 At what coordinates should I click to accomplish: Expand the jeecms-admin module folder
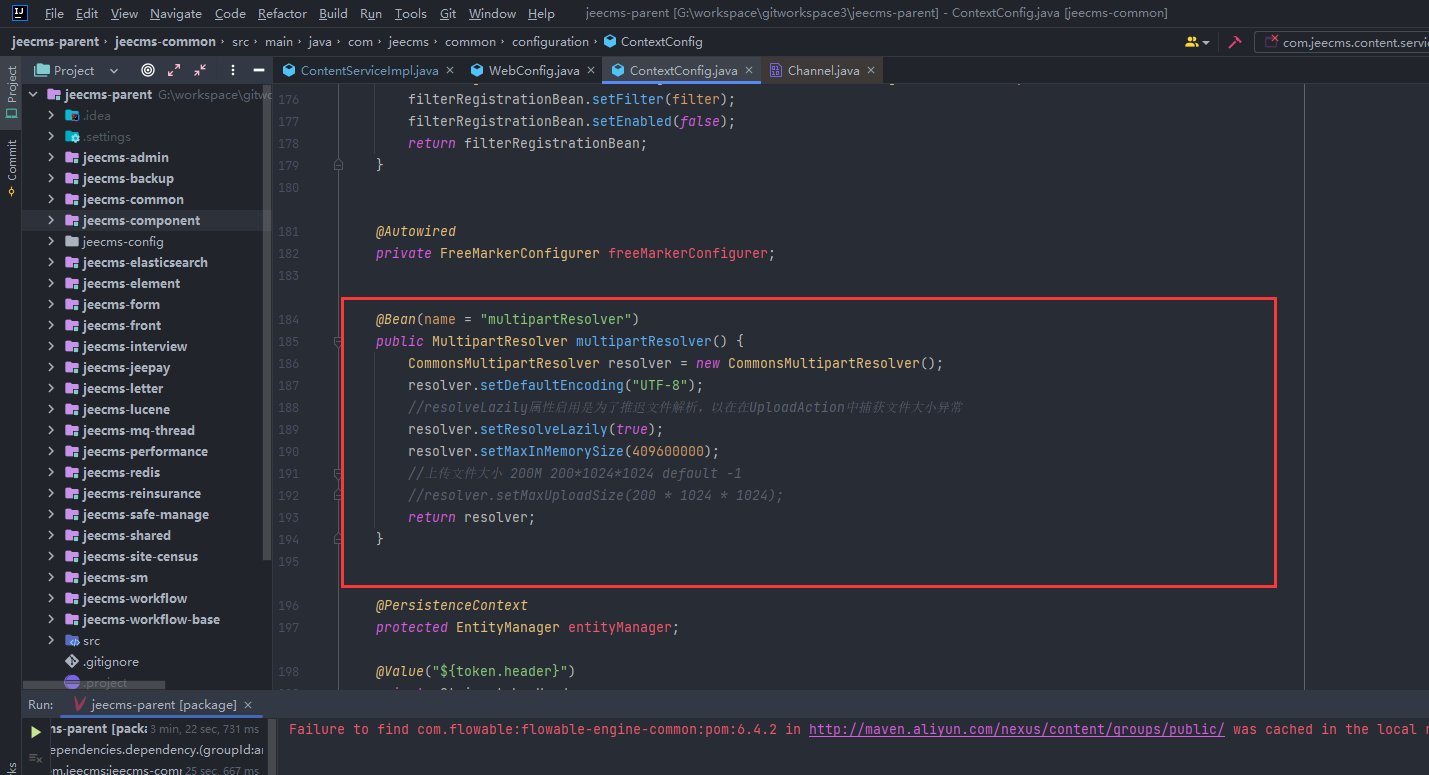click(x=51, y=157)
